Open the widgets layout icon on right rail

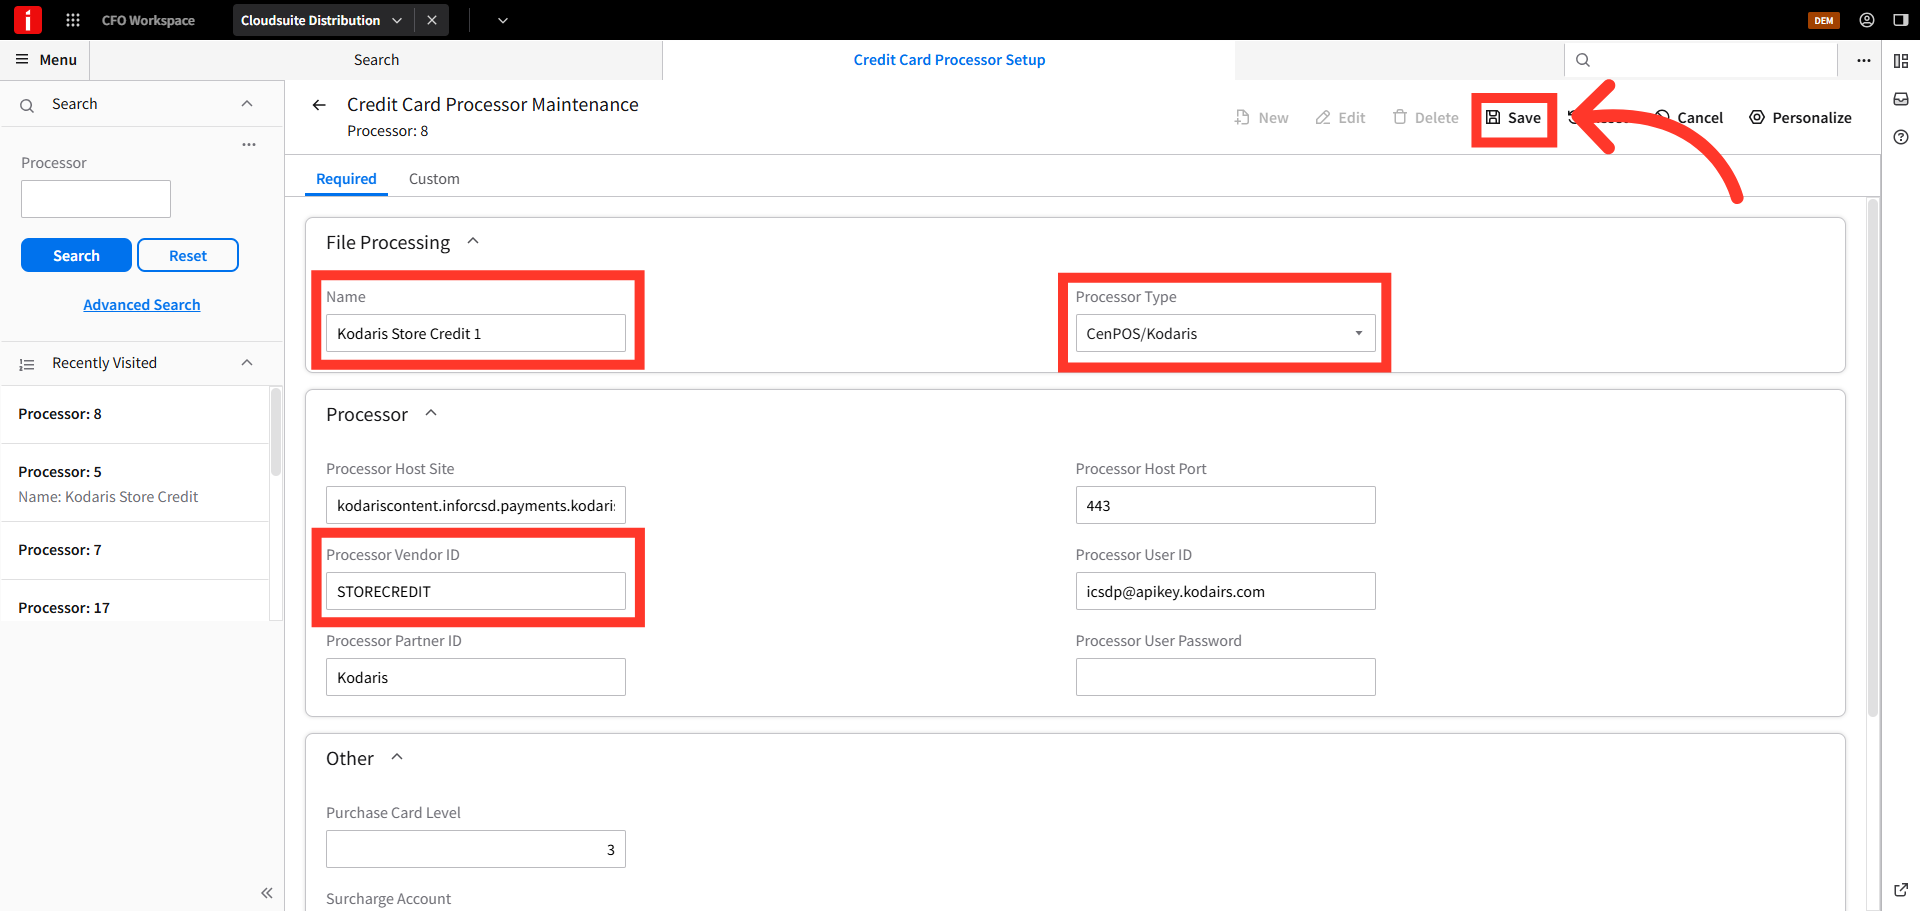tap(1901, 61)
